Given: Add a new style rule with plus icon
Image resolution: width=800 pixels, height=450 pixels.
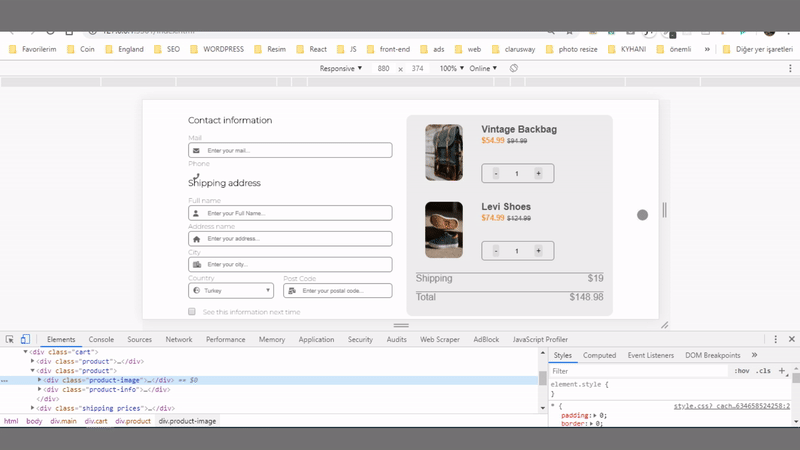Looking at the screenshot, I should (x=782, y=371).
